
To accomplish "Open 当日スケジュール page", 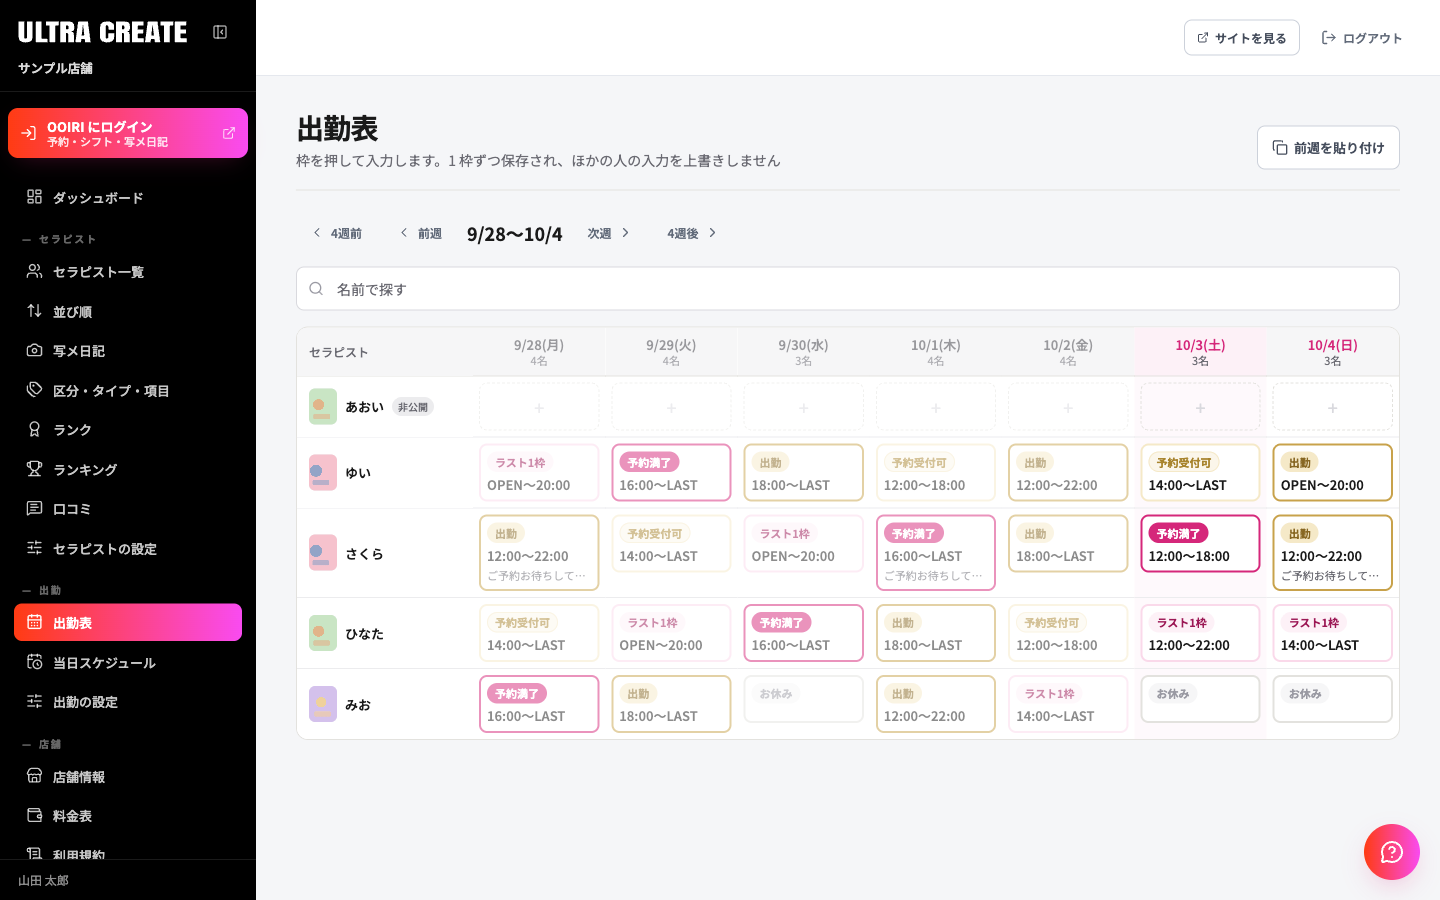I will click(128, 663).
